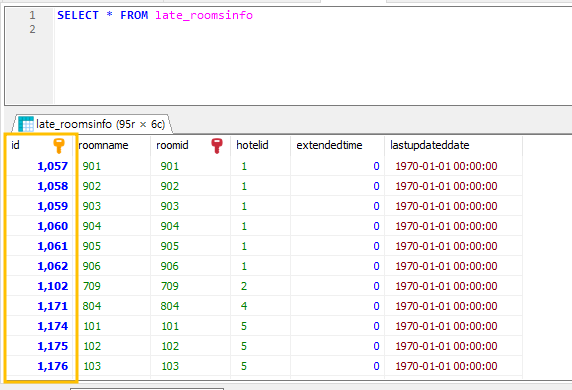Click the table name late_roomsinfo in query
572x390 pixels.
coord(204,15)
